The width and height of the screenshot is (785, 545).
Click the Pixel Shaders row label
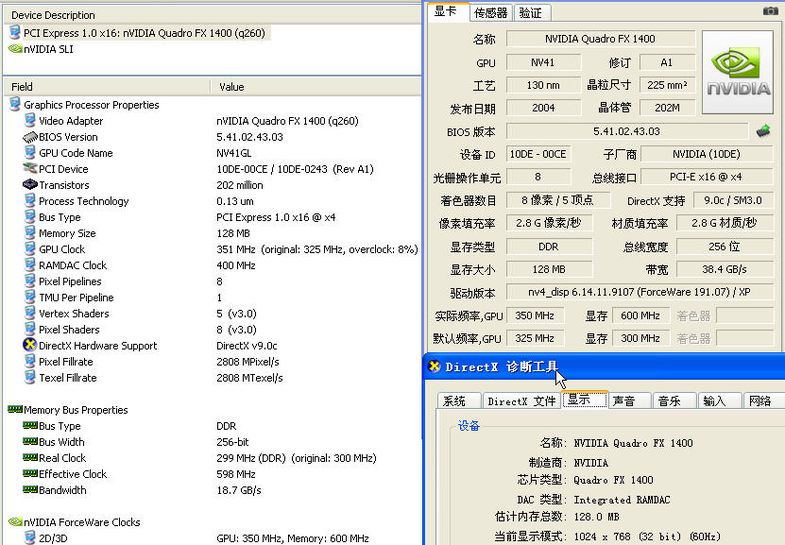point(69,330)
